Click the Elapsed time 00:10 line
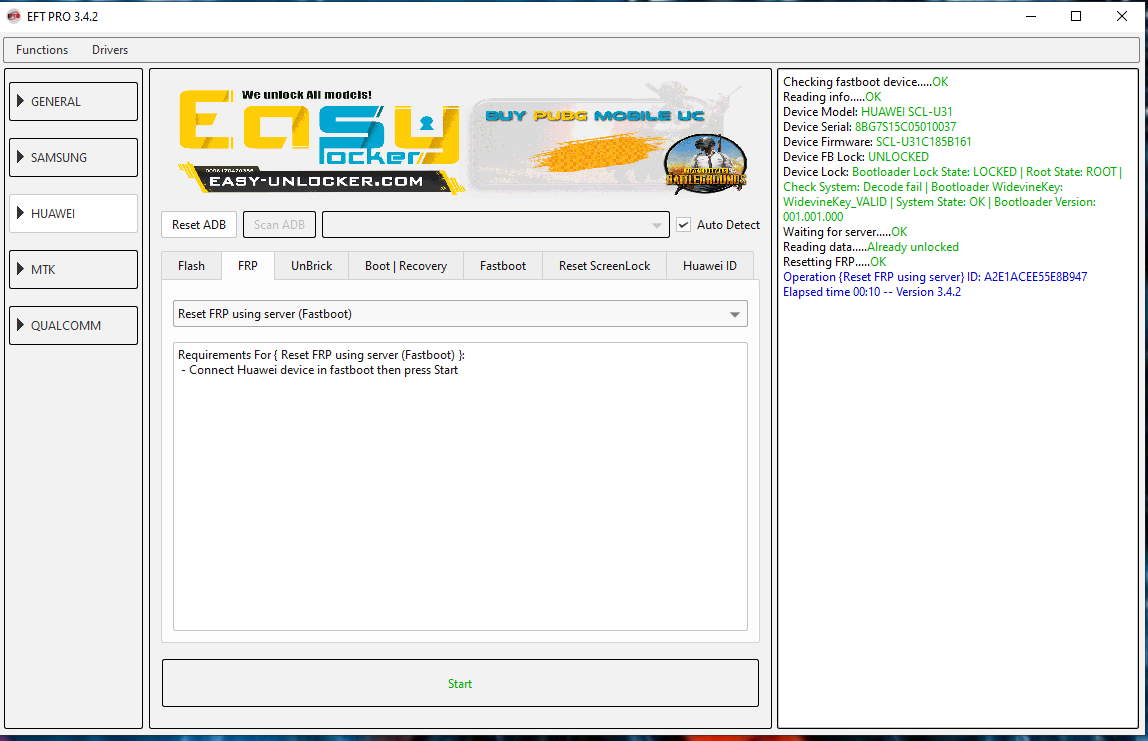This screenshot has height=741, width=1148. click(x=871, y=291)
